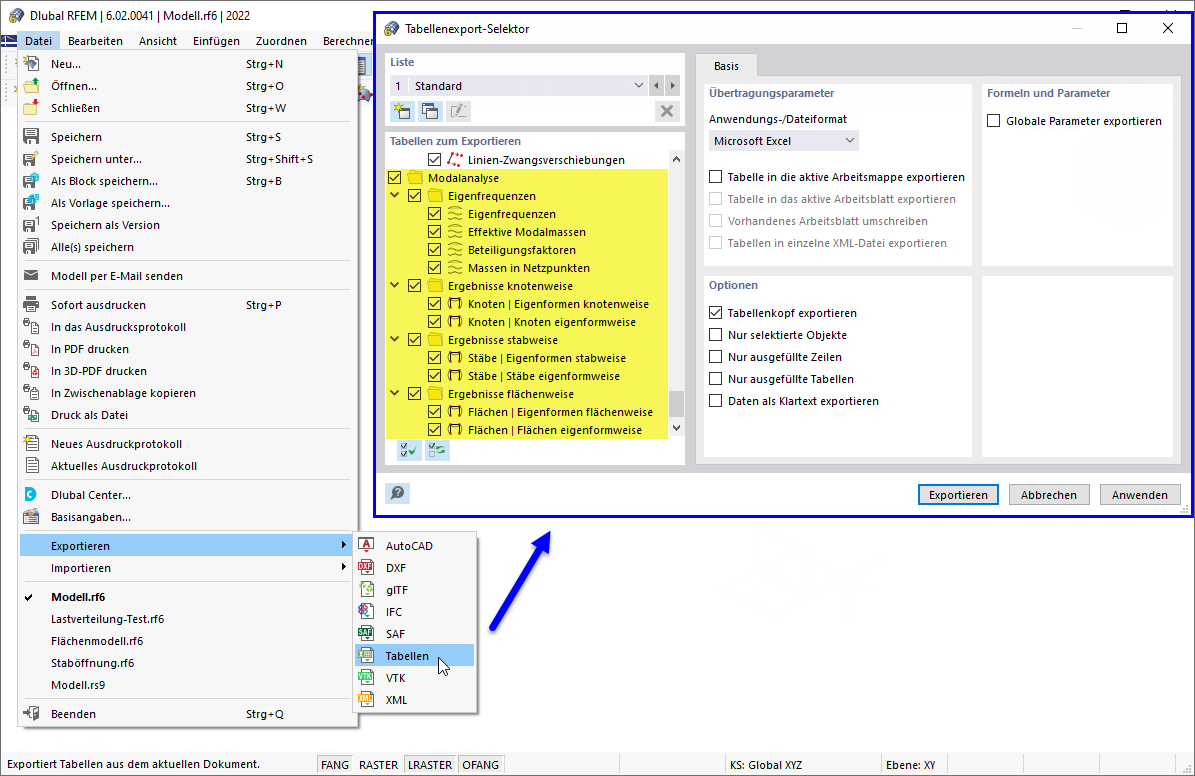Click the Beenden exit icon
This screenshot has width=1195, height=776.
tap(31, 713)
